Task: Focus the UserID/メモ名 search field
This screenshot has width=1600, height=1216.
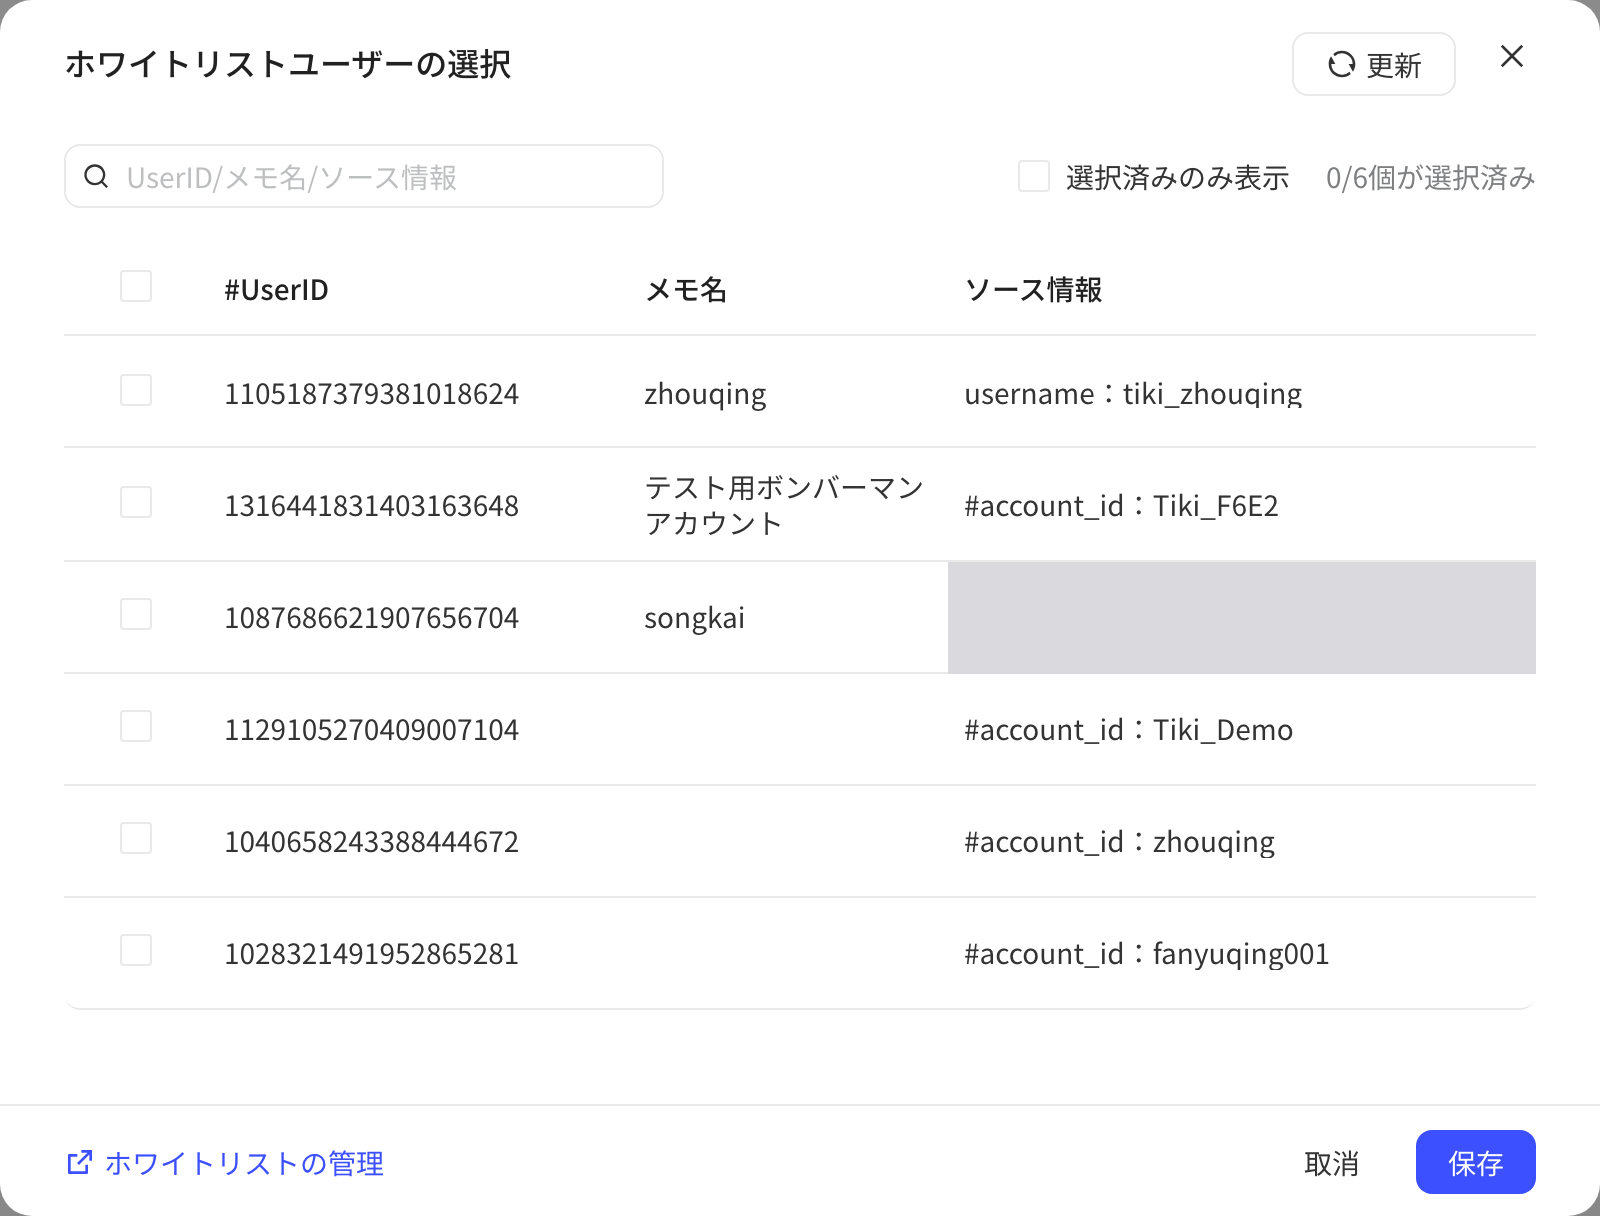Action: 364,177
